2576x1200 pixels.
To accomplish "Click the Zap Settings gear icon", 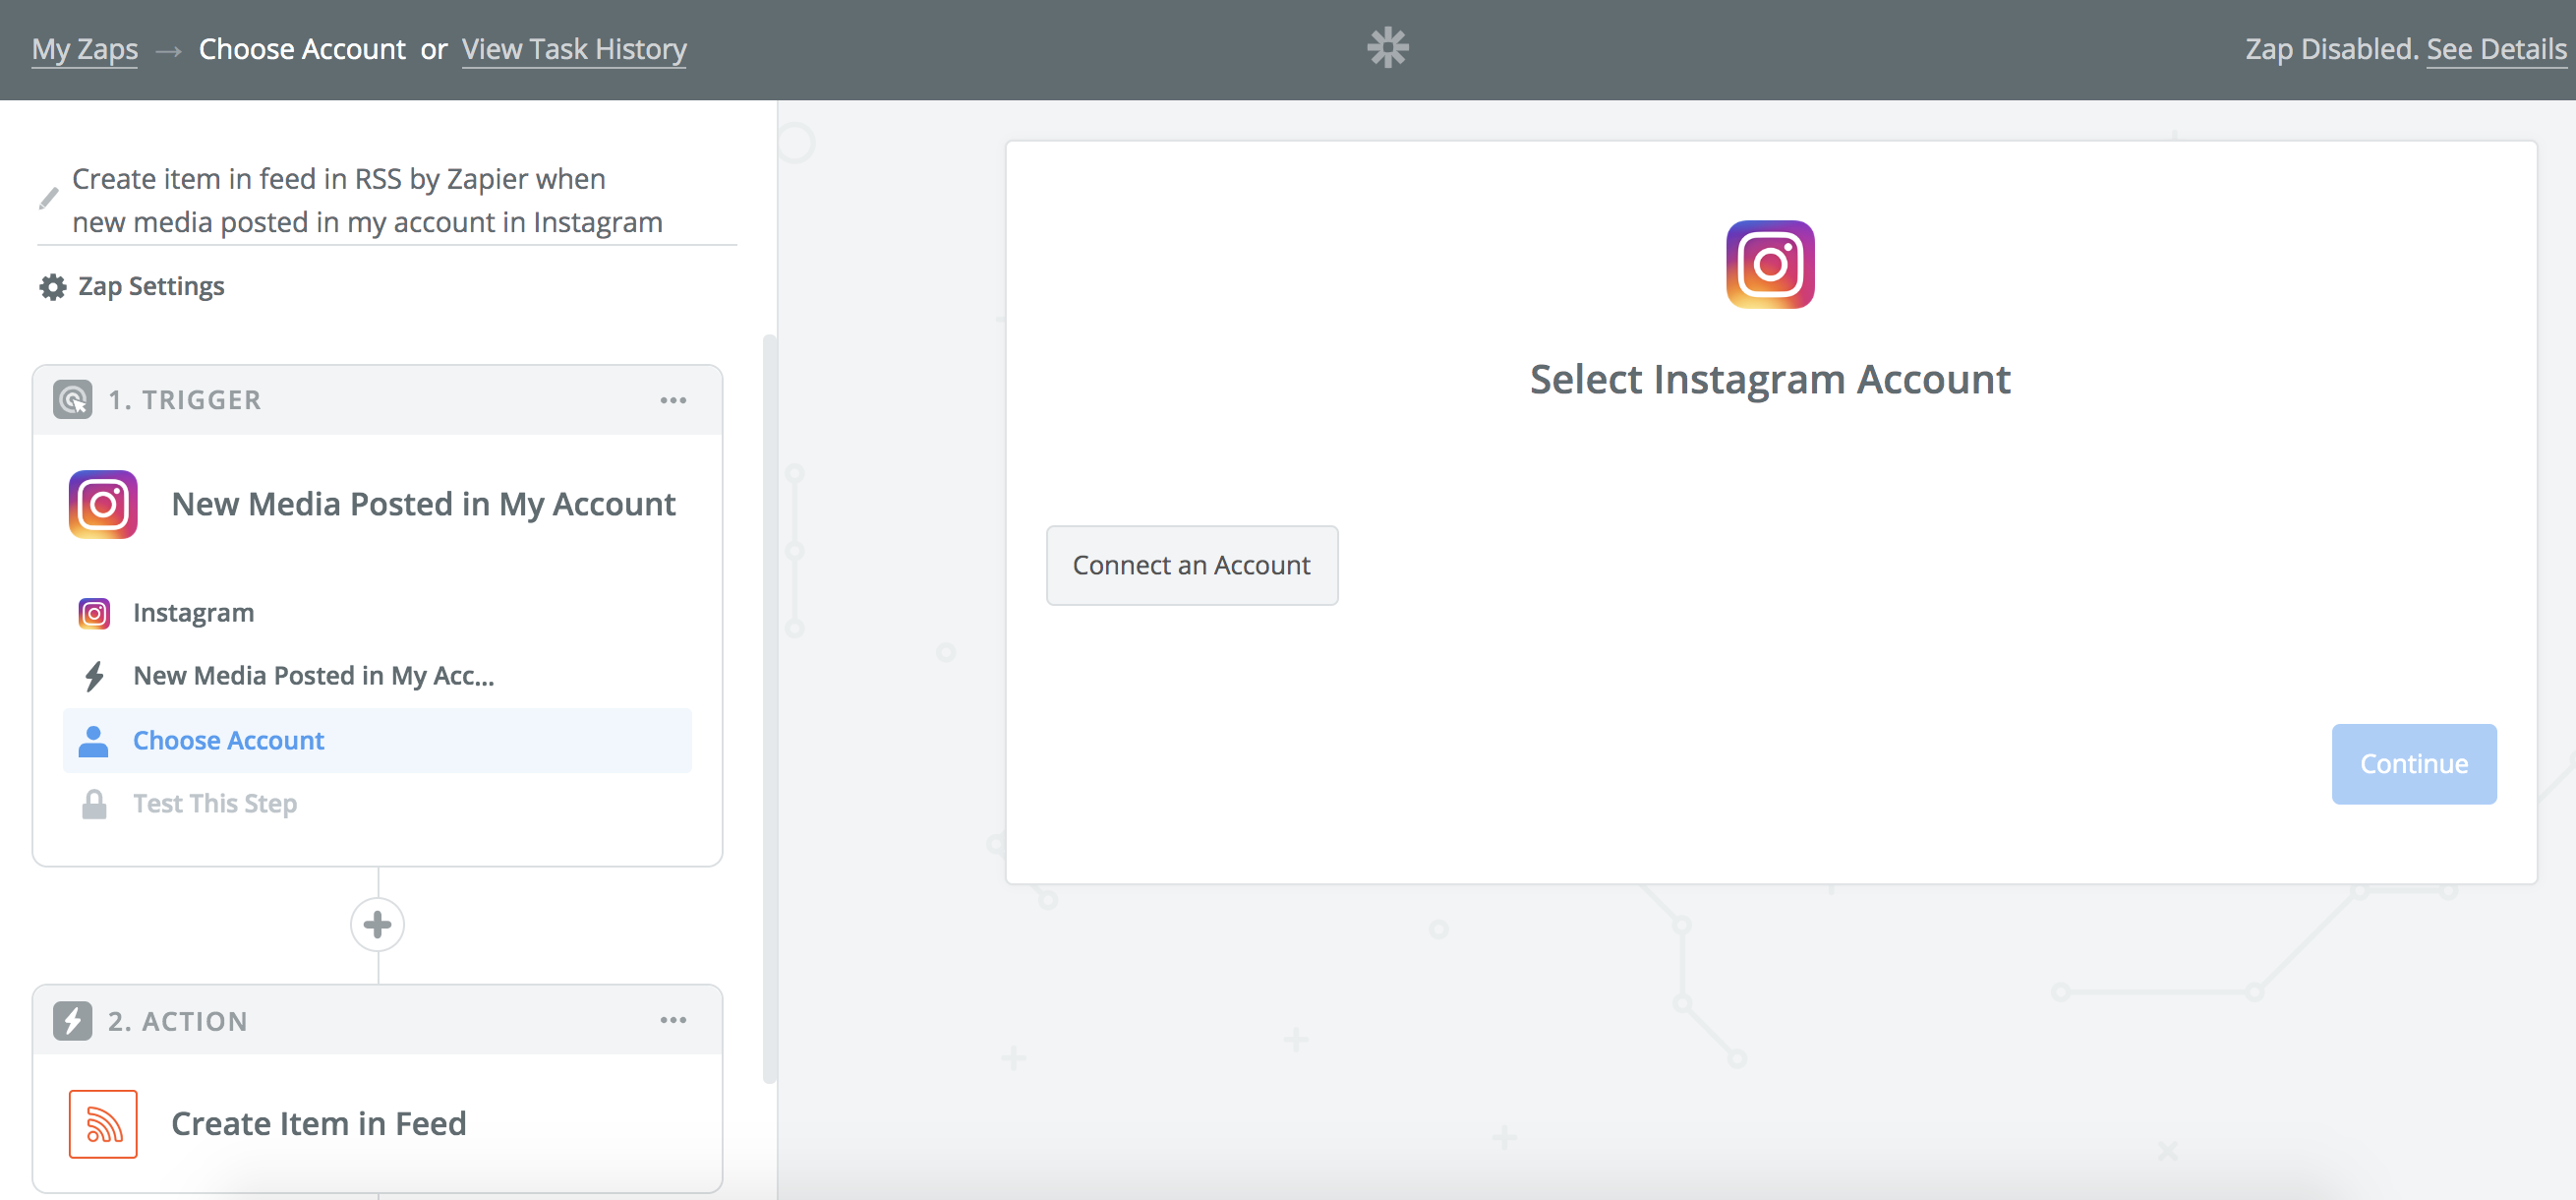I will click(x=52, y=287).
